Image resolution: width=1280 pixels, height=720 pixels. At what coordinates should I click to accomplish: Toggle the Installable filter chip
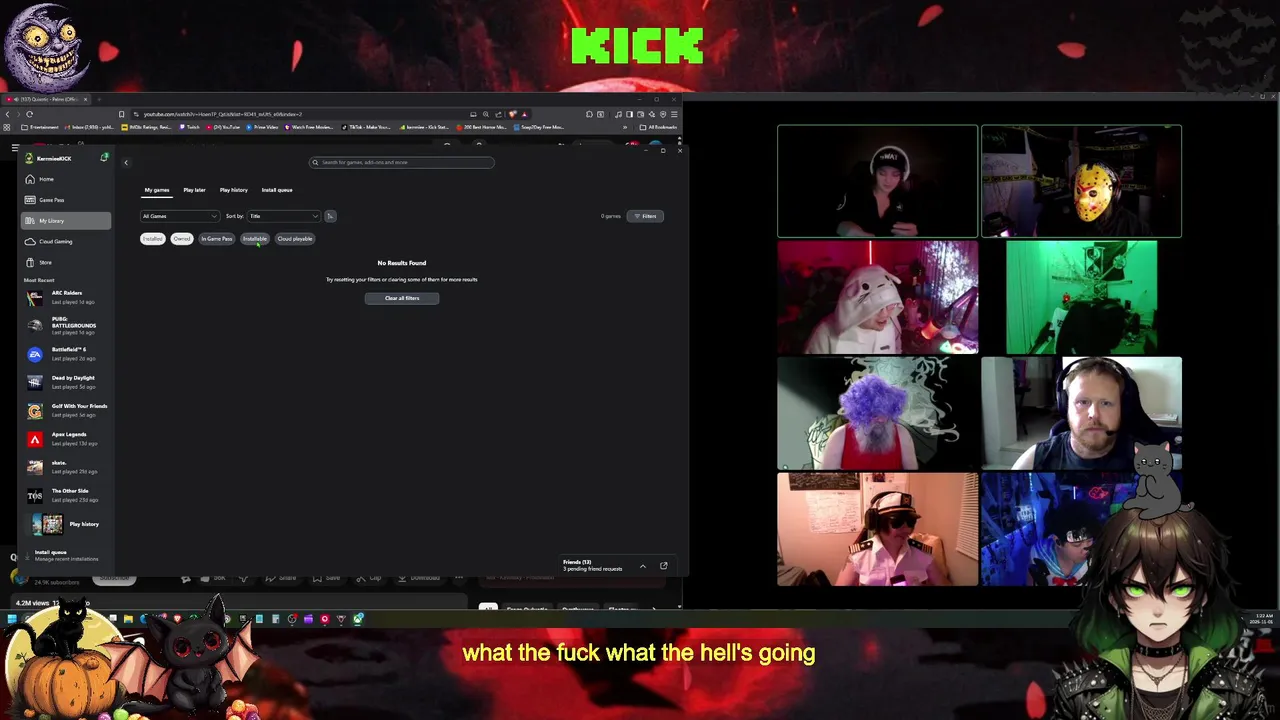[255, 239]
